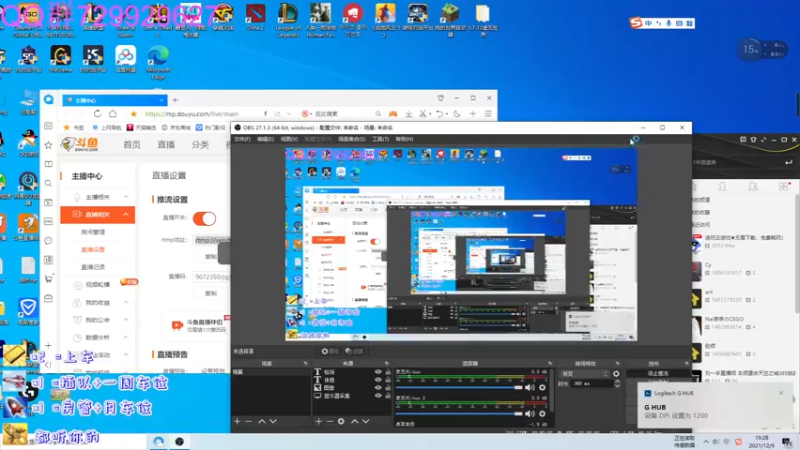
Task: Open the search icon in browser sidebar
Action: (x=48, y=183)
